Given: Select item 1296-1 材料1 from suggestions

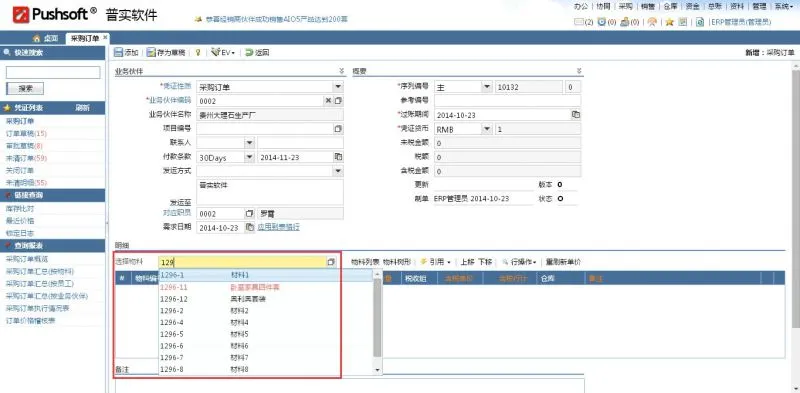Looking at the screenshot, I should pyautogui.click(x=266, y=275).
